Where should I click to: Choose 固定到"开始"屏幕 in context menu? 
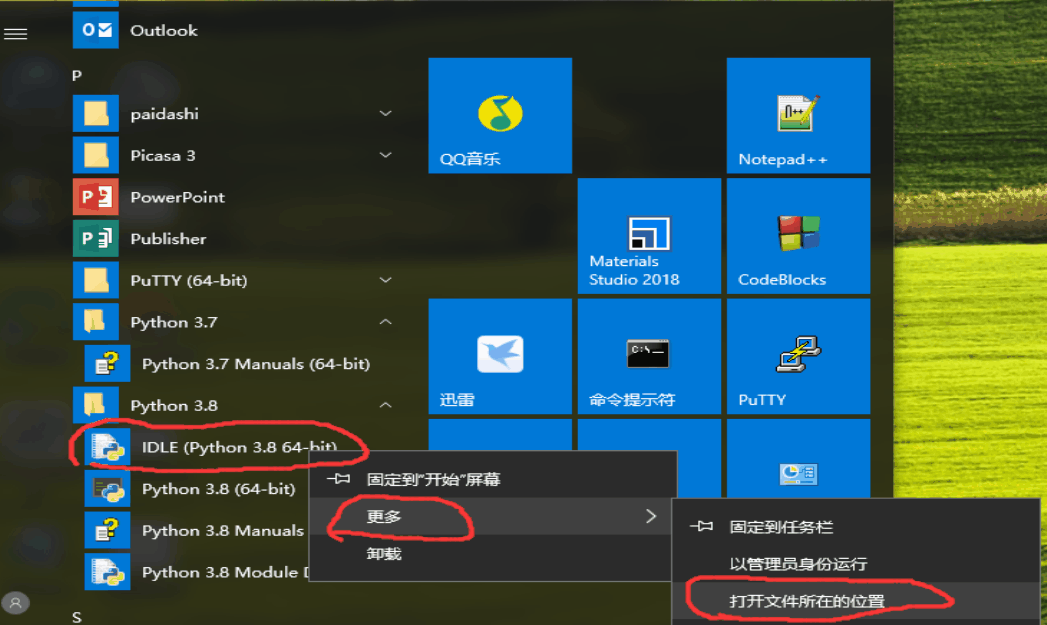pos(493,479)
